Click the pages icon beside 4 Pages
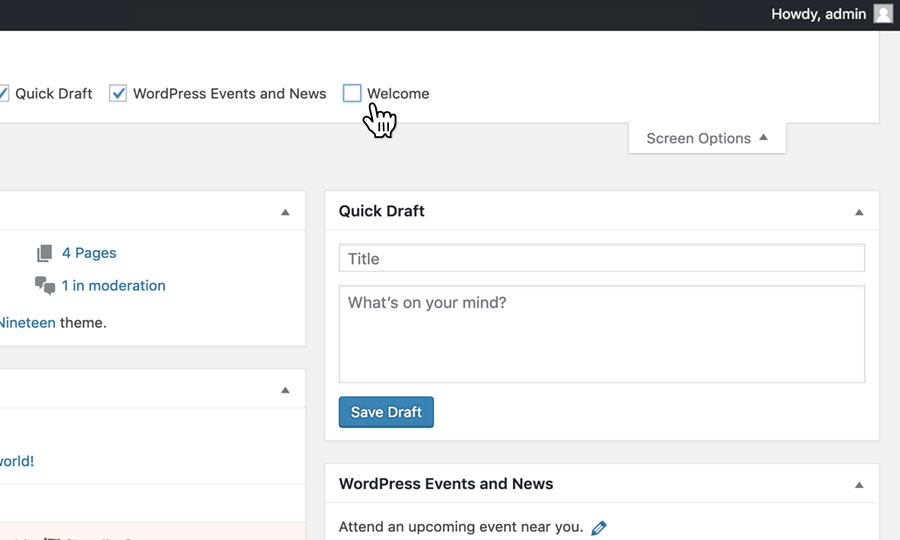 [x=45, y=253]
